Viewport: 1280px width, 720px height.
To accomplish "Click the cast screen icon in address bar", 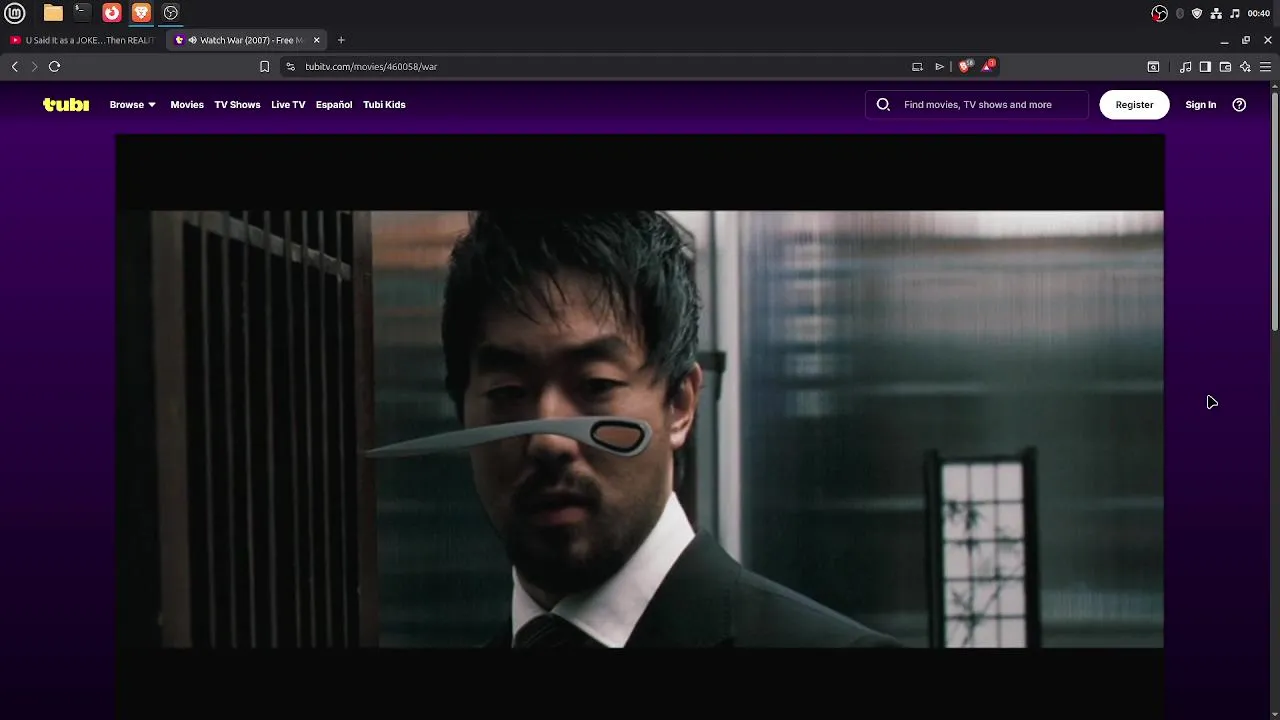I will (917, 66).
